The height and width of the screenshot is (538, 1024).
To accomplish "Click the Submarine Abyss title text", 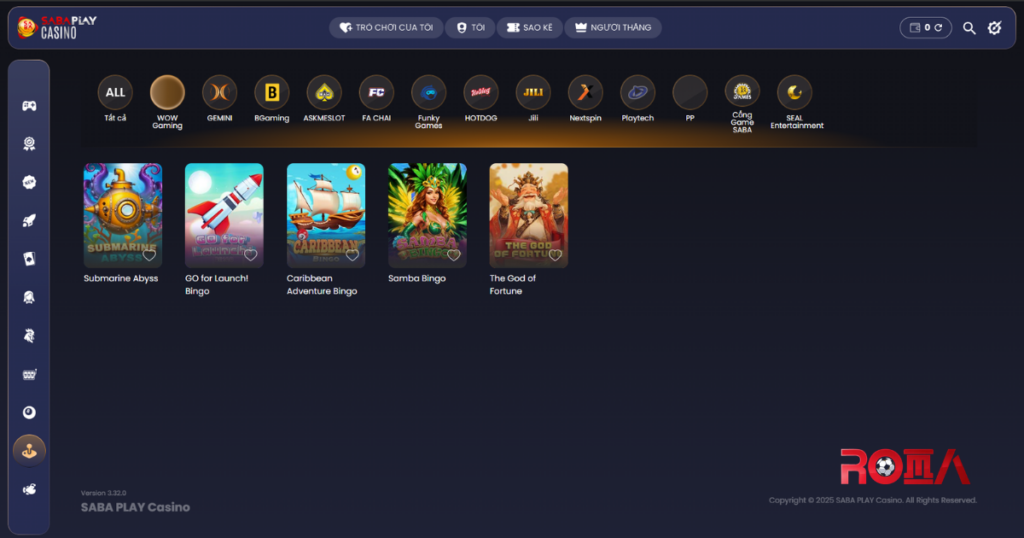I will point(121,279).
